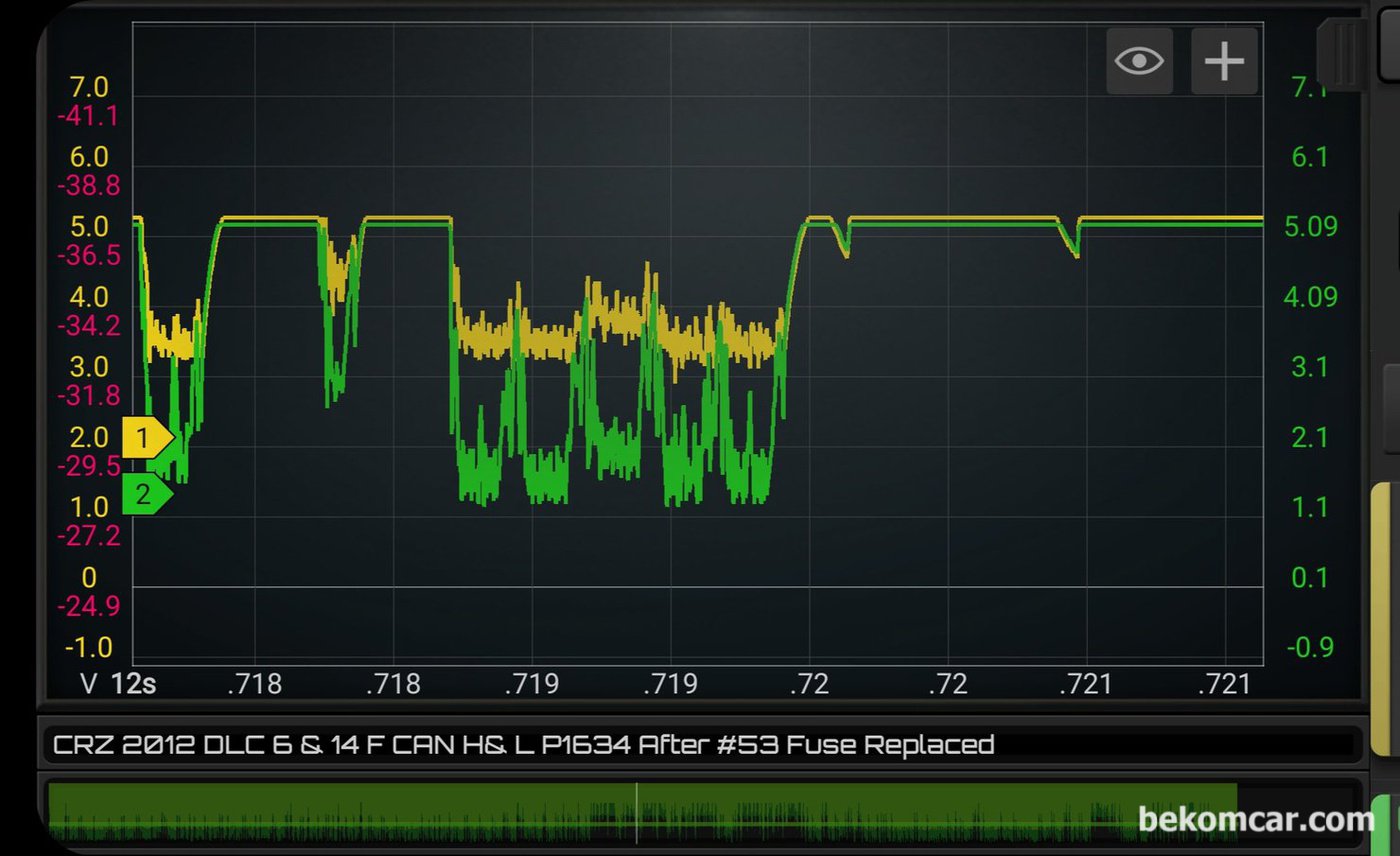Click the first .718 time axis label
Screen dimensions: 1400x856
[254, 684]
